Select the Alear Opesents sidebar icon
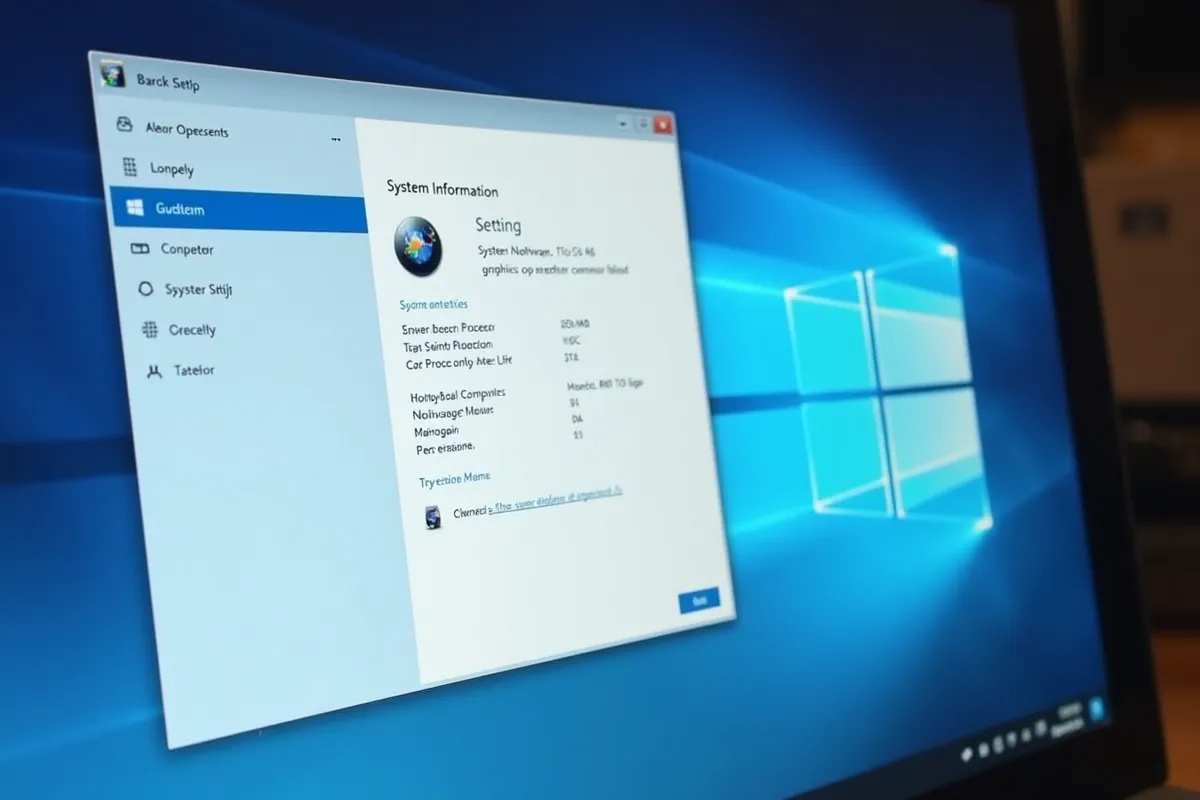1200x800 pixels. [x=125, y=126]
